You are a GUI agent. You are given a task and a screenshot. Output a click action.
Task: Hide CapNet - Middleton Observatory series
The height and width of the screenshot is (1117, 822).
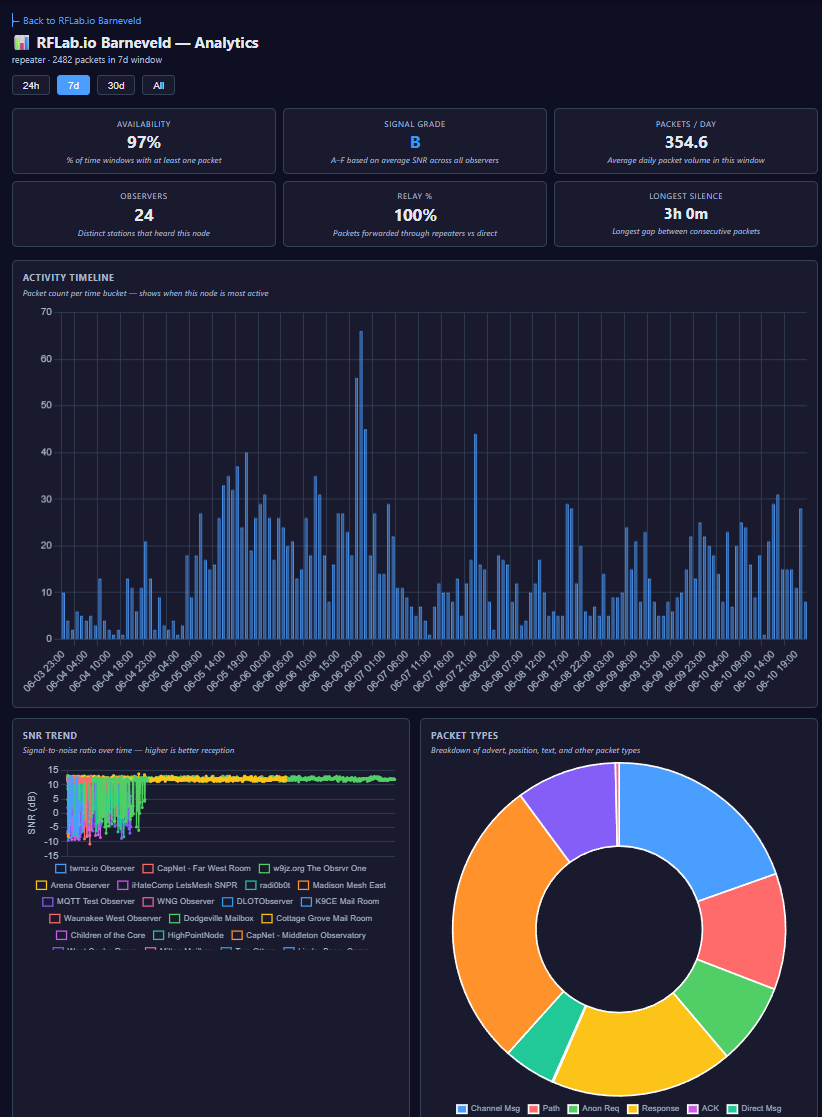pyautogui.click(x=299, y=935)
